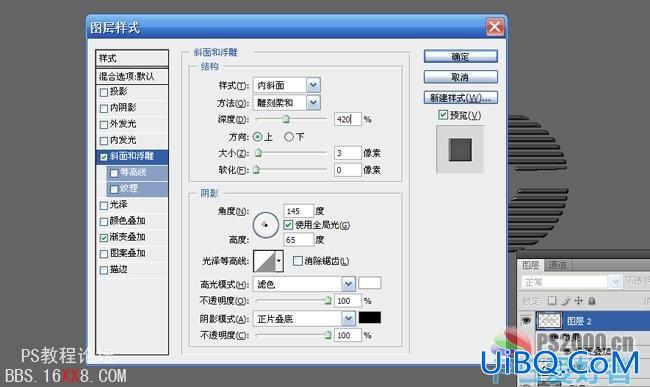
Task: Click the 角度 input field showing 145
Action: 298,211
